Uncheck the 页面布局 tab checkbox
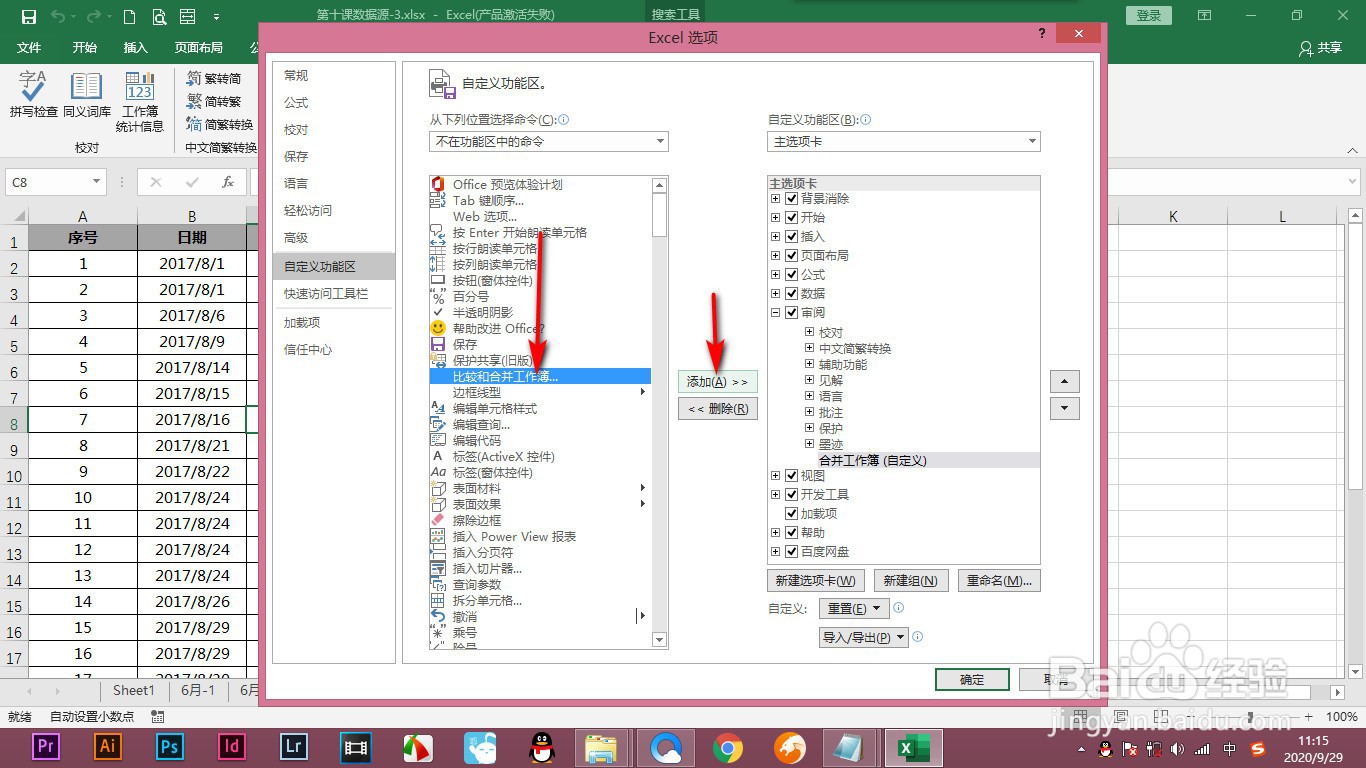This screenshot has width=1366, height=768. tap(792, 256)
